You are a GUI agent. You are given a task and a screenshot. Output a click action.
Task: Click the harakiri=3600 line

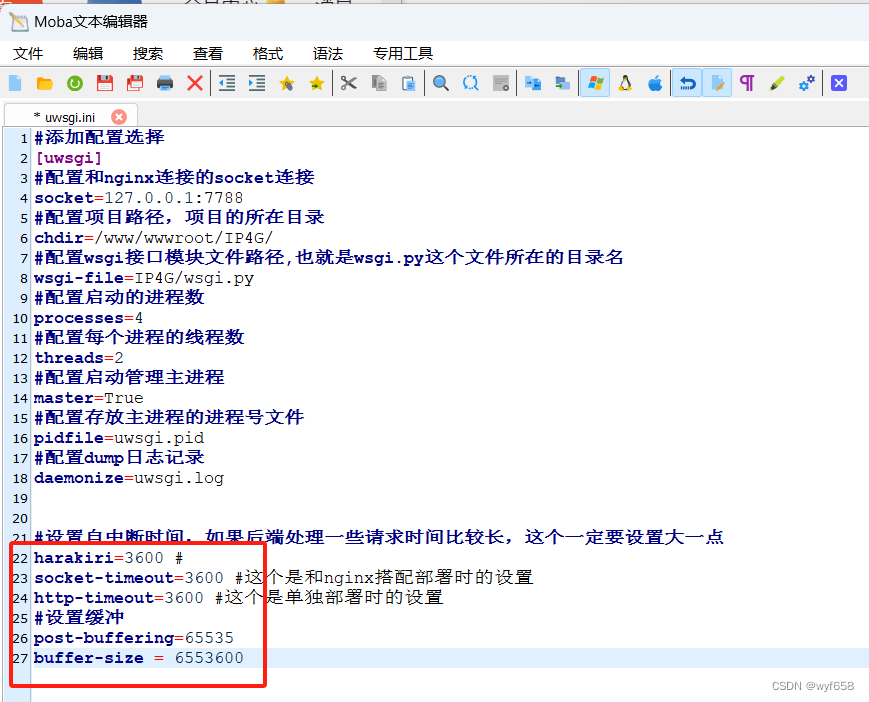coord(109,558)
